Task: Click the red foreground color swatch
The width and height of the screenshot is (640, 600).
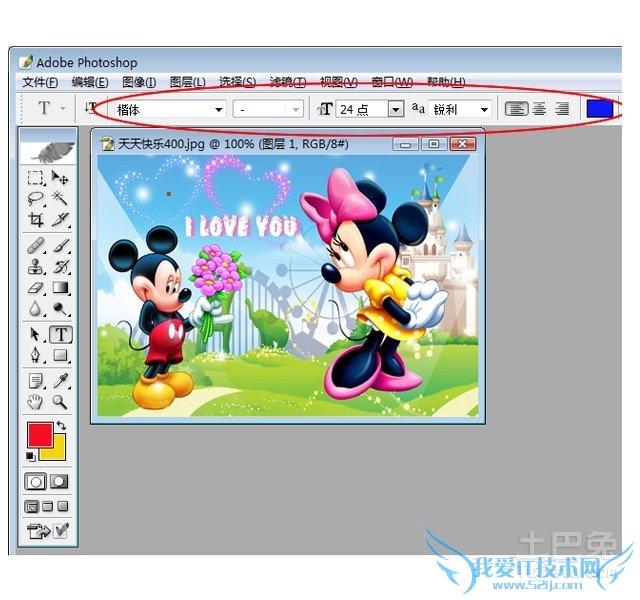Action: [x=40, y=435]
